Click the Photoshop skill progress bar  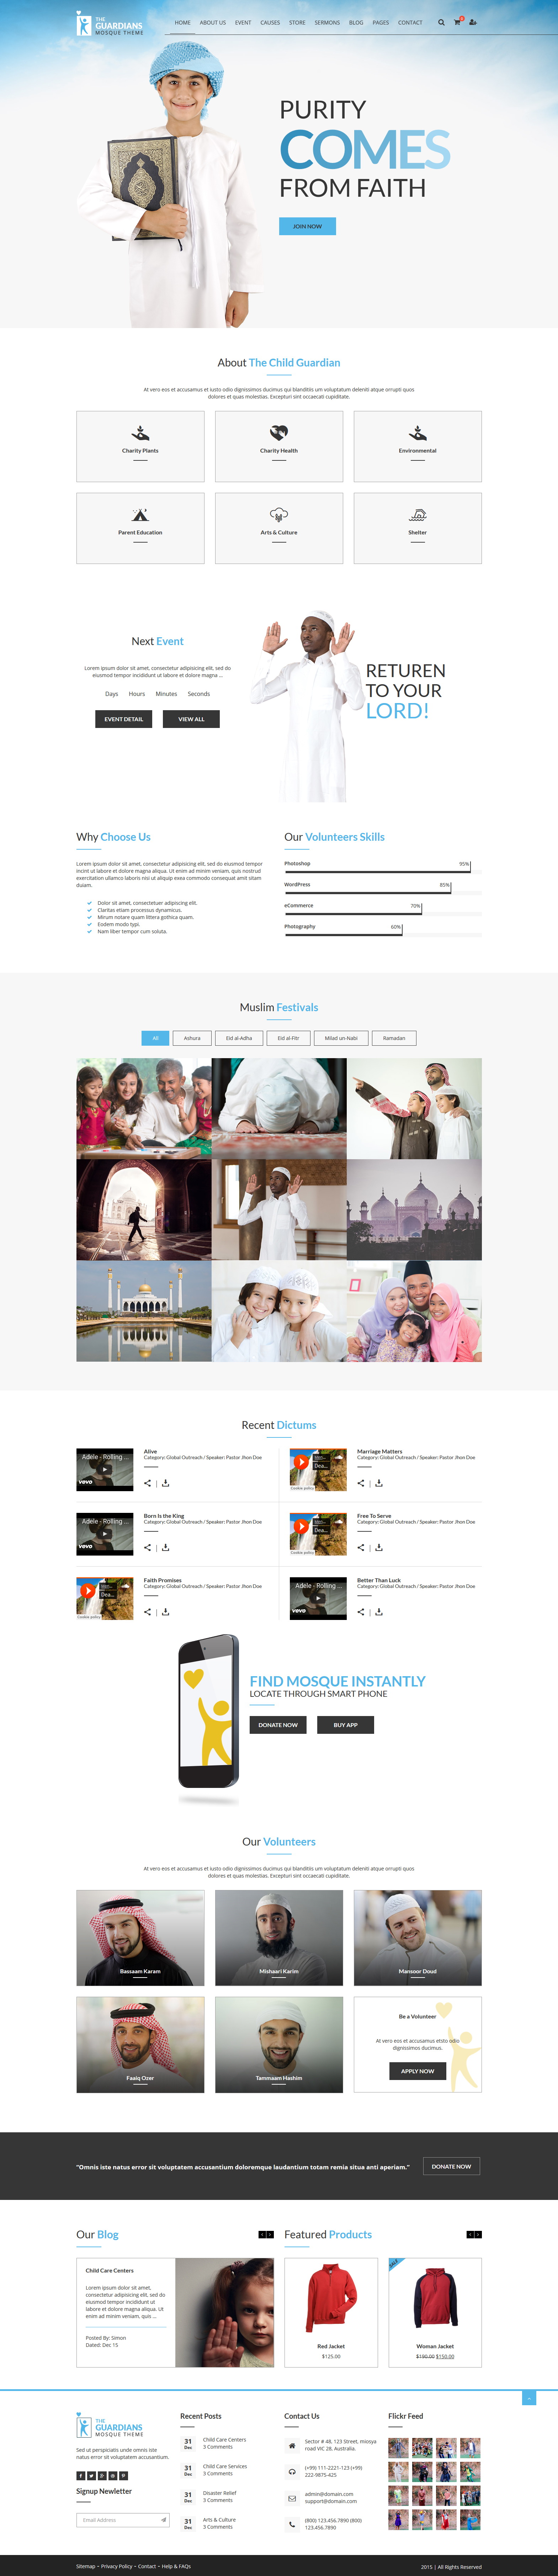383,872
